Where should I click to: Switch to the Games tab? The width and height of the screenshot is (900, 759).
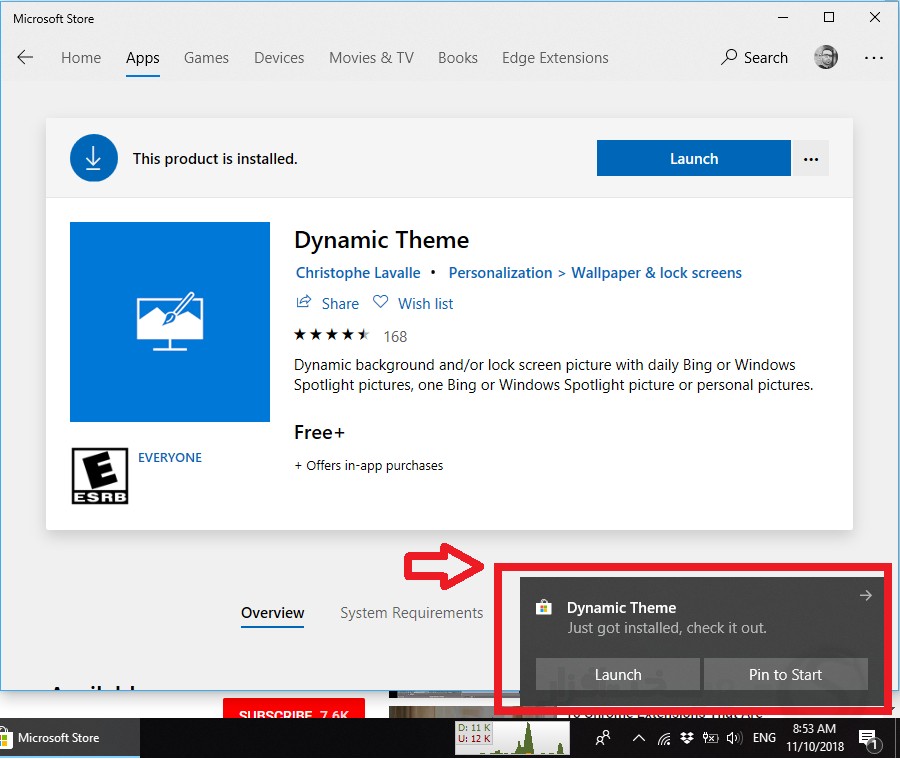click(206, 58)
